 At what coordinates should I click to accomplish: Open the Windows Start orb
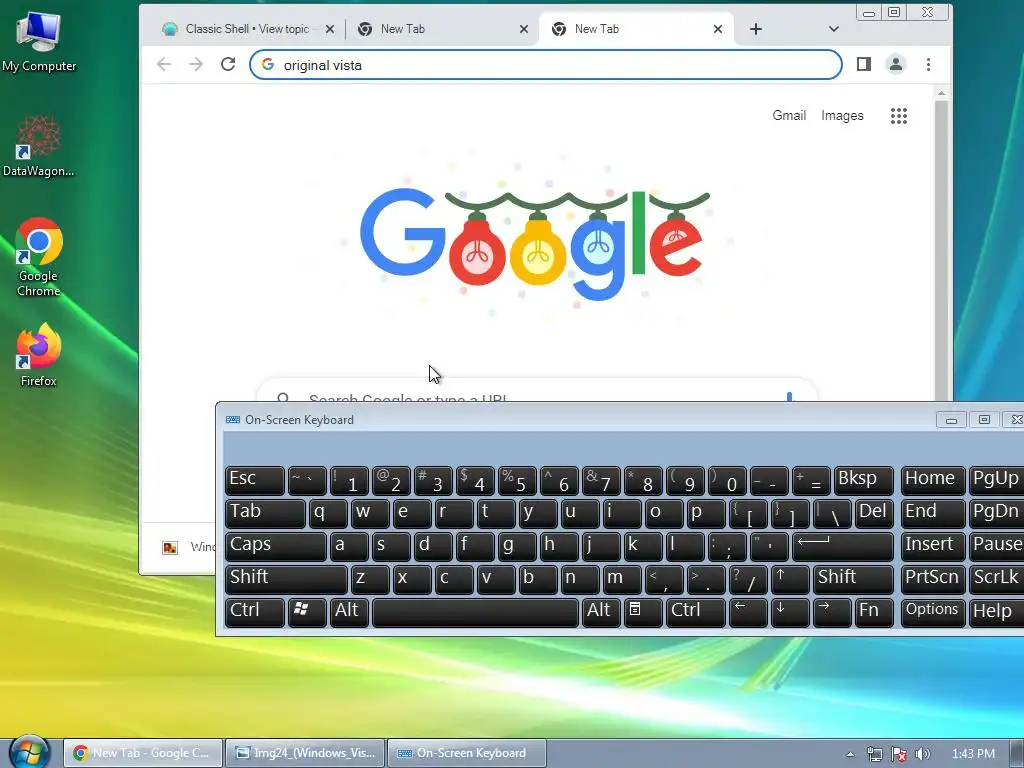(29, 752)
